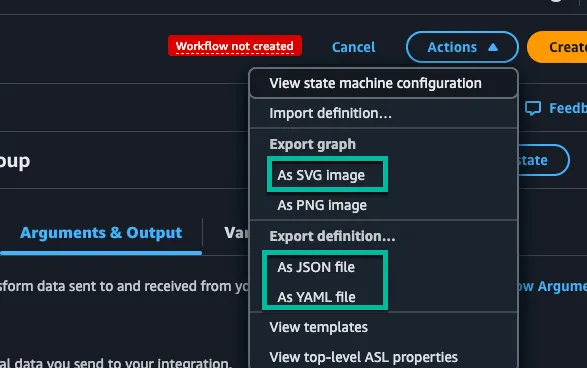
Task: Click the upward triangle on Actions button
Action: click(493, 47)
